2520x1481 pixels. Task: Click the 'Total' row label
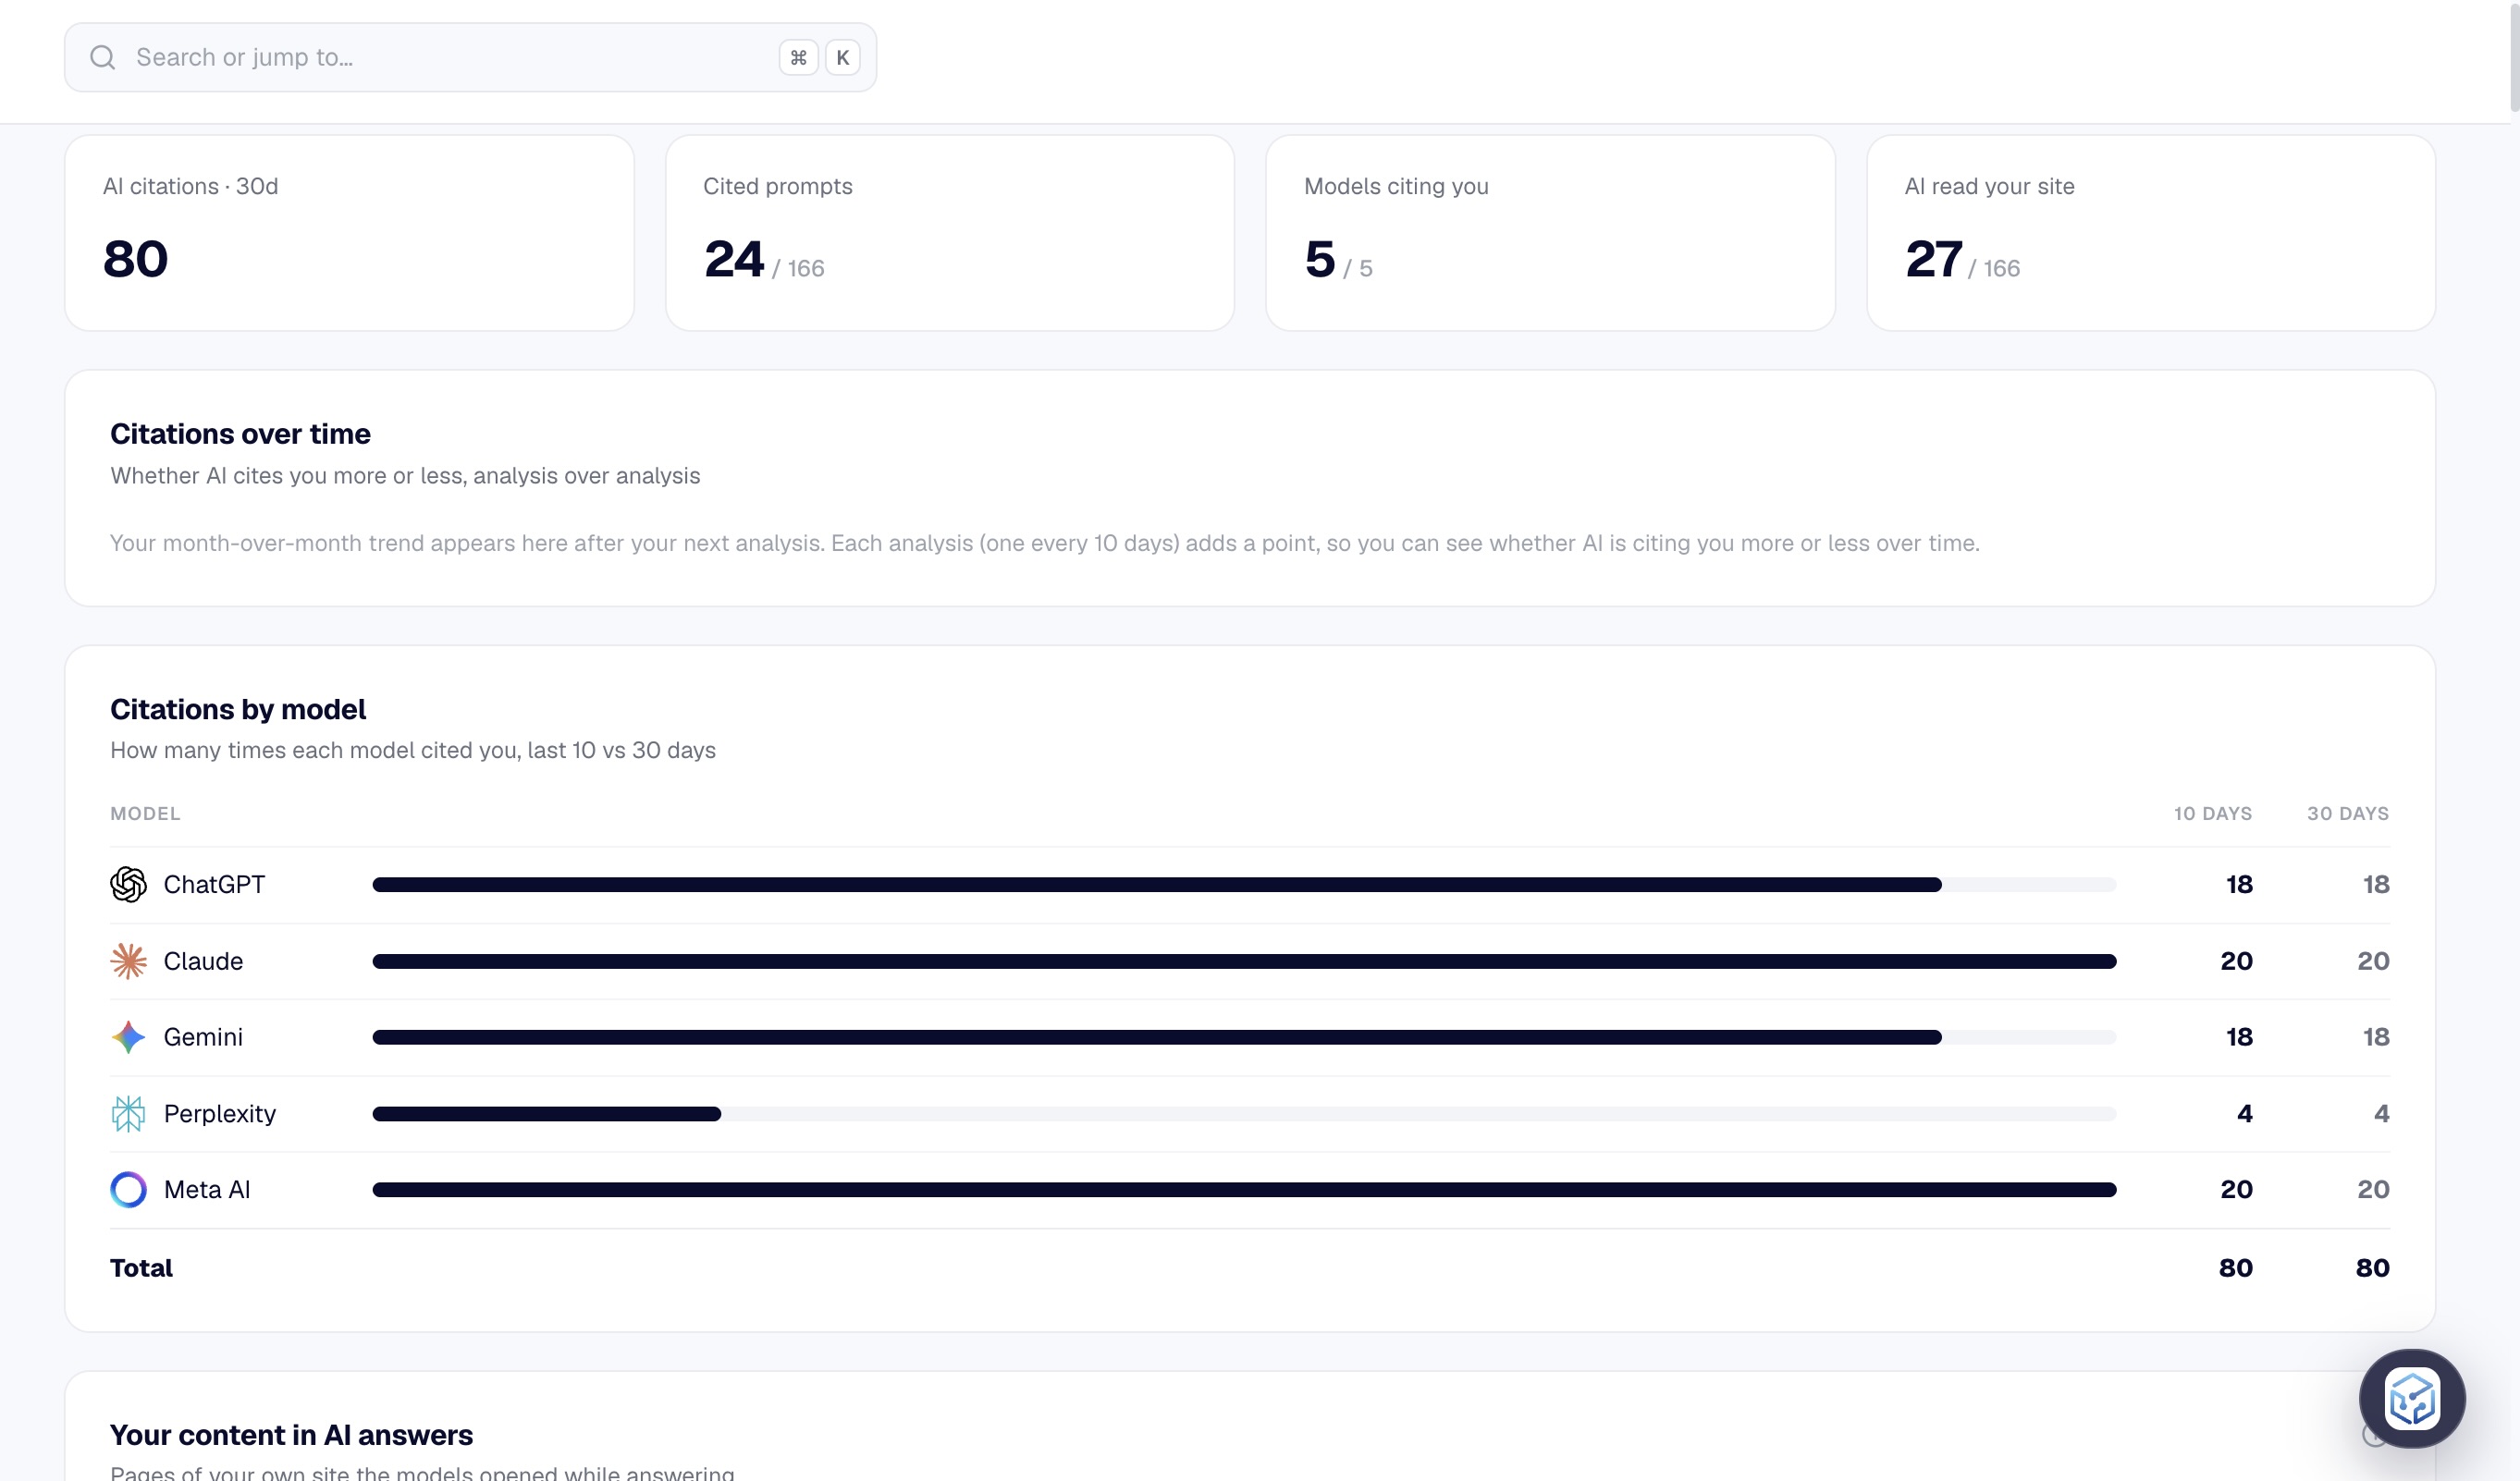(141, 1268)
